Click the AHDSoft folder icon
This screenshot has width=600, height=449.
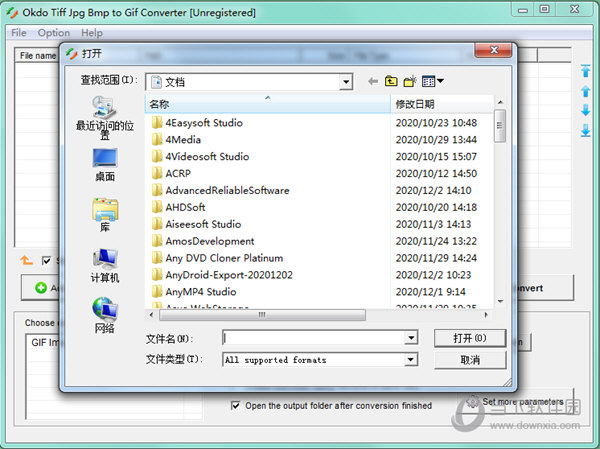point(157,207)
